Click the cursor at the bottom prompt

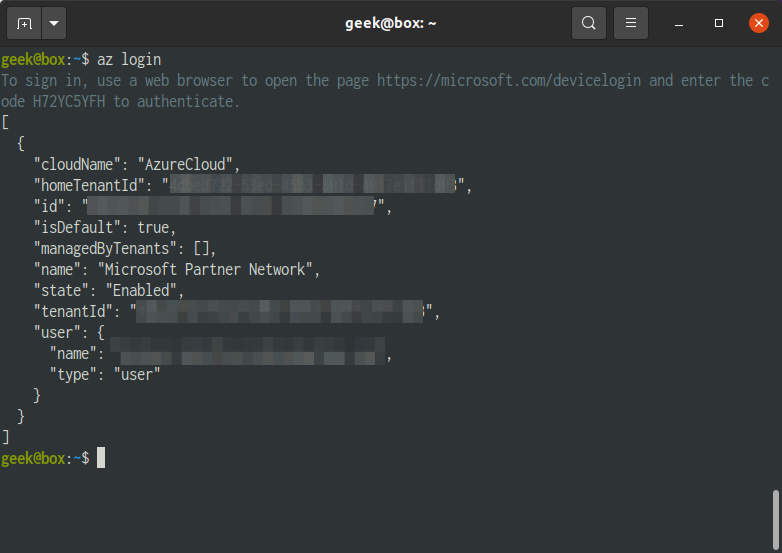101,458
